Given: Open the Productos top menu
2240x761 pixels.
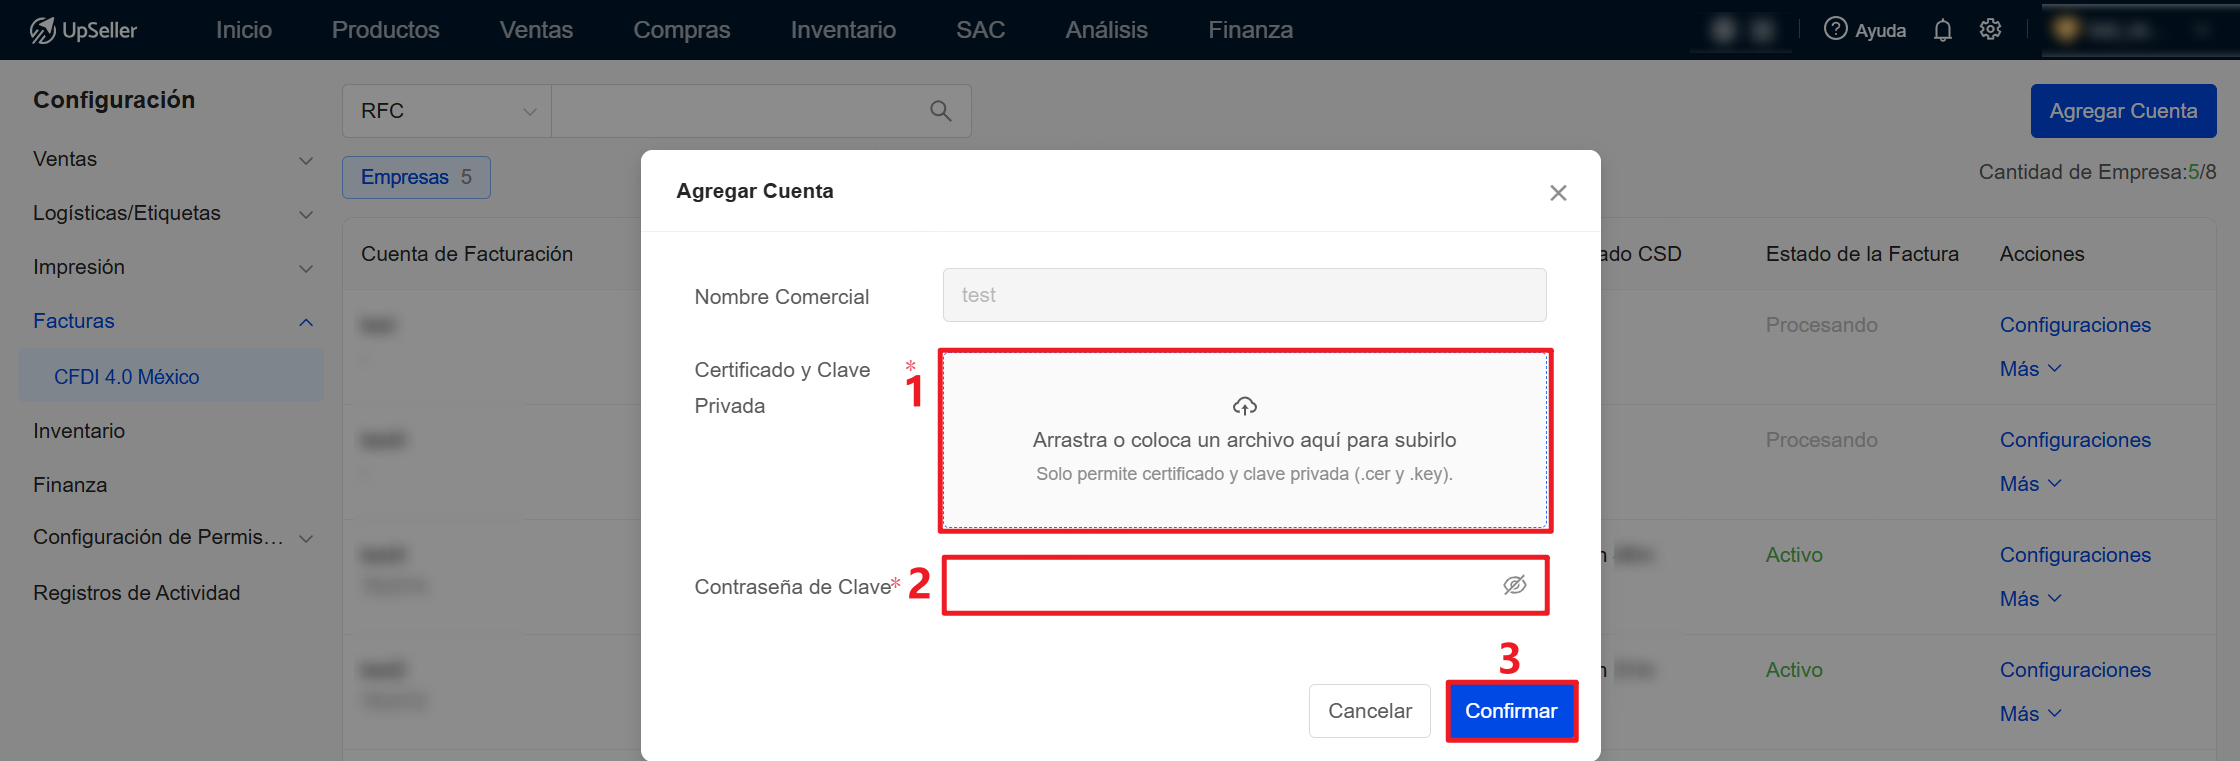Looking at the screenshot, I should click(385, 30).
